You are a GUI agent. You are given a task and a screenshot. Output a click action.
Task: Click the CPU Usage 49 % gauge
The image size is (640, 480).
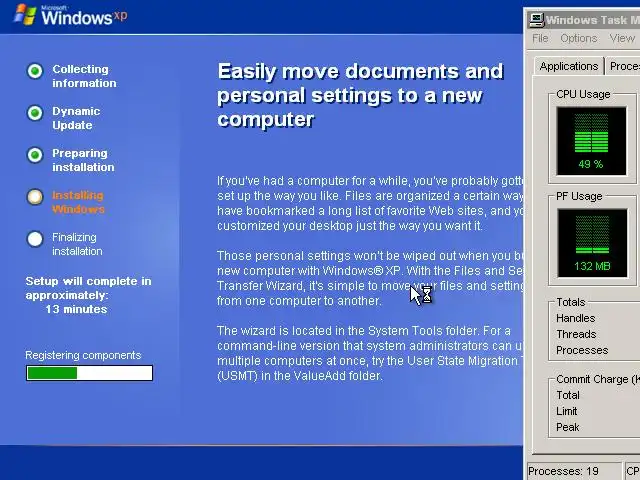[x=591, y=141]
